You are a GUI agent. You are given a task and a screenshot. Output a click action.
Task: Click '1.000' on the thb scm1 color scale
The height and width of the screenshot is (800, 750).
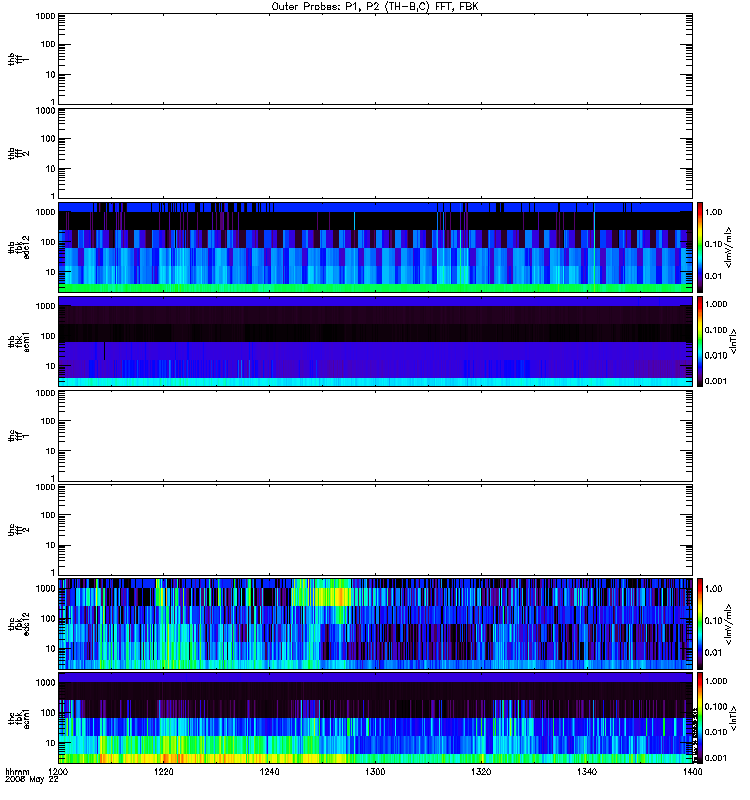(x=716, y=304)
